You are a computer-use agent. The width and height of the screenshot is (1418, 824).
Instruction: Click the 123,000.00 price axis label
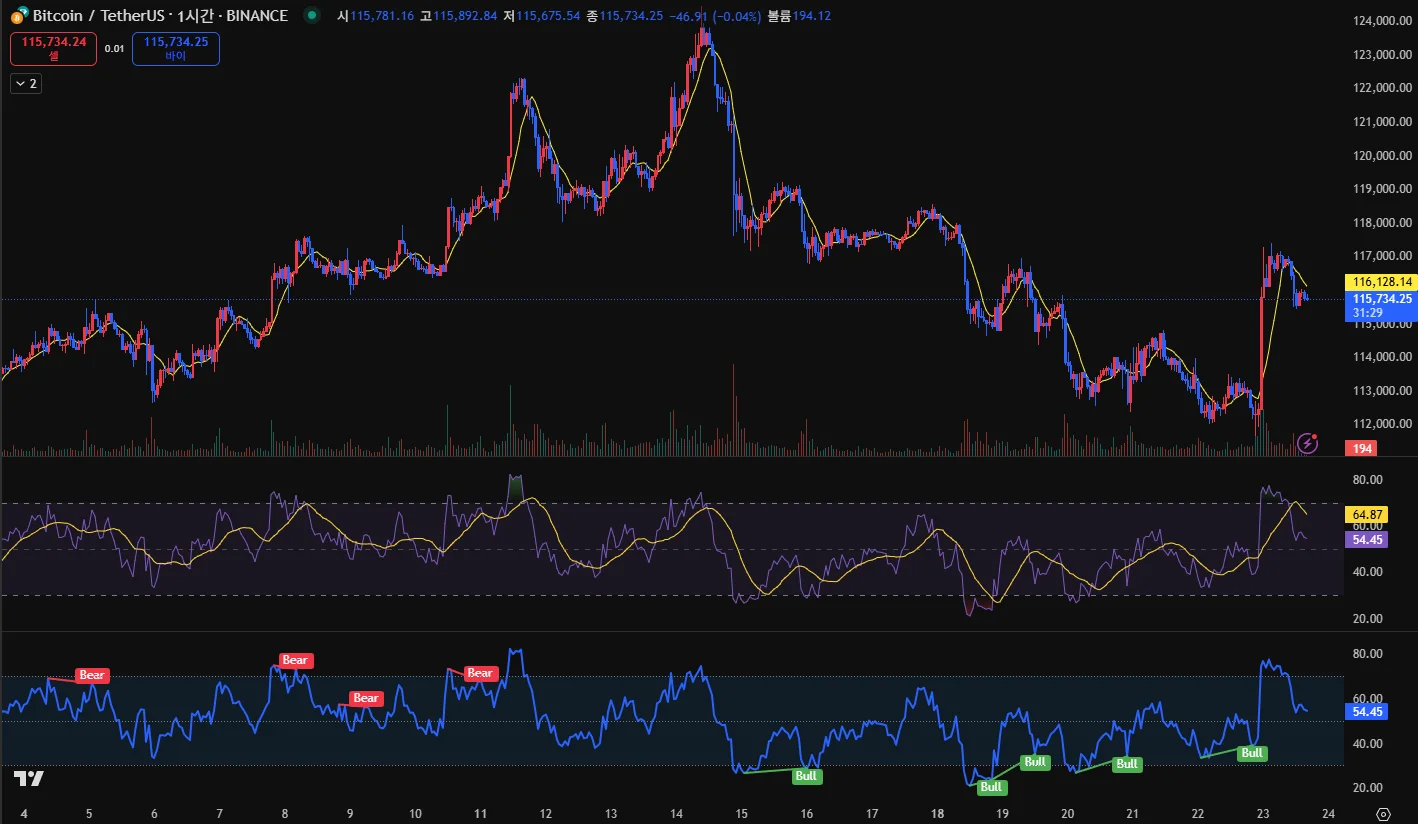tap(1381, 54)
